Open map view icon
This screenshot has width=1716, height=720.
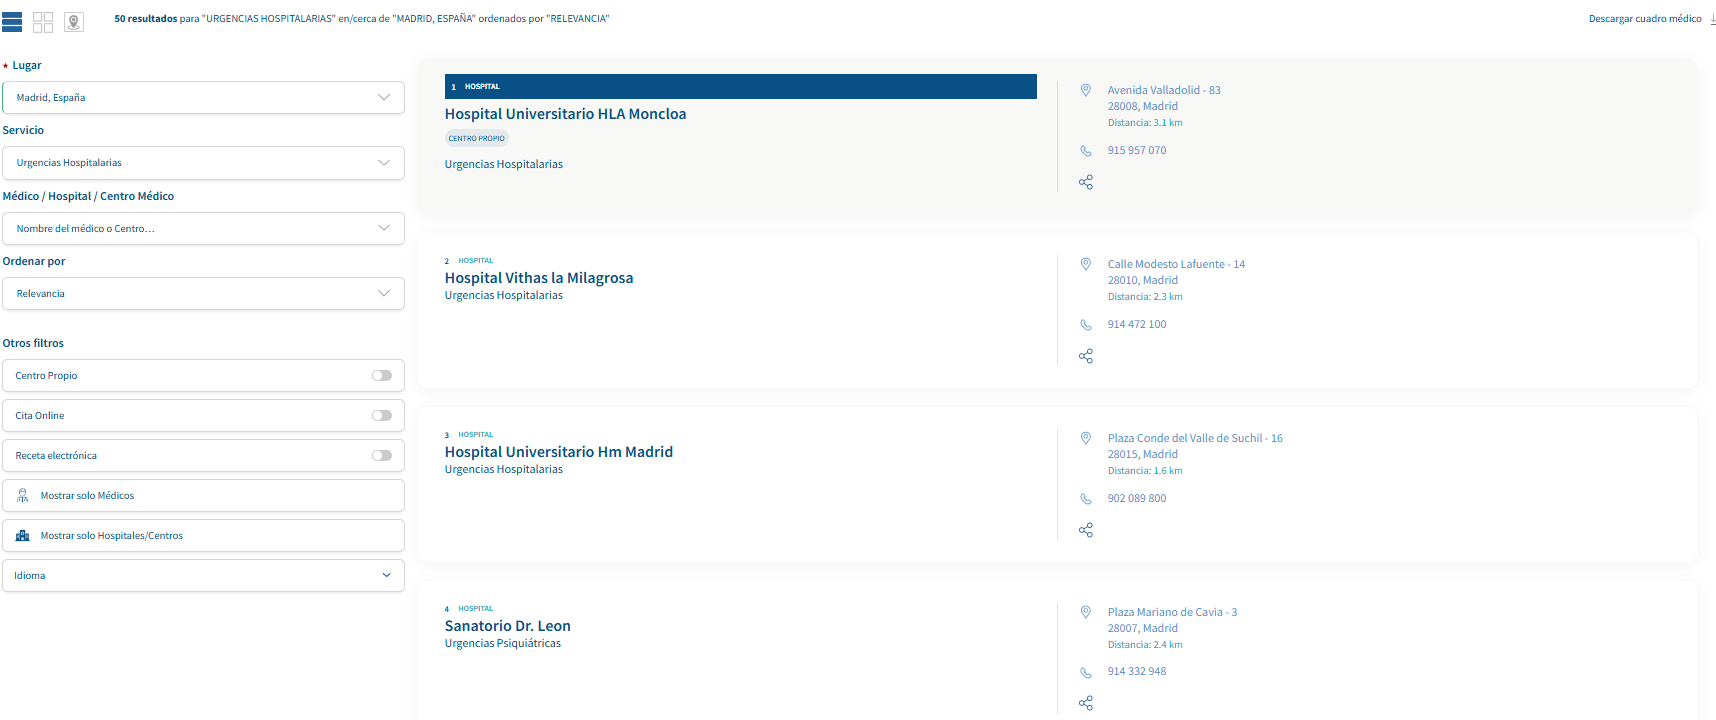(x=74, y=22)
